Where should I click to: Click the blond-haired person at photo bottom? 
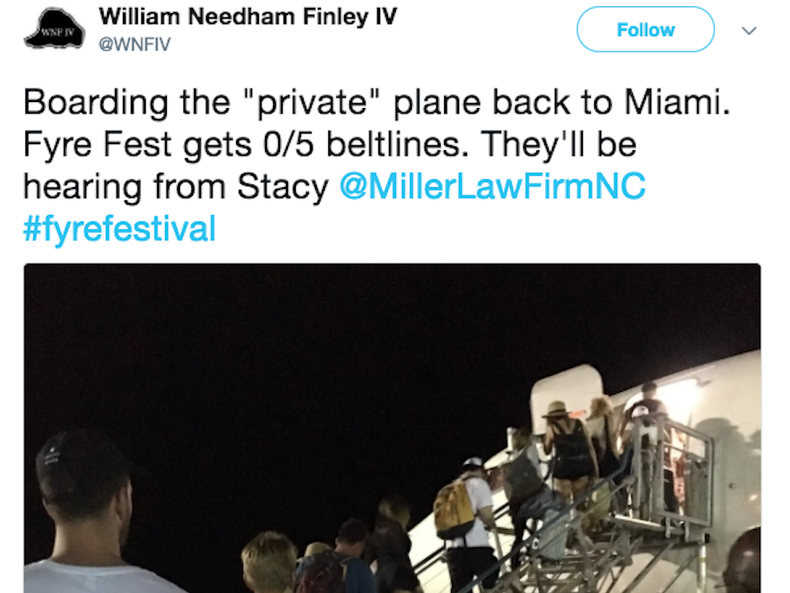point(268,560)
